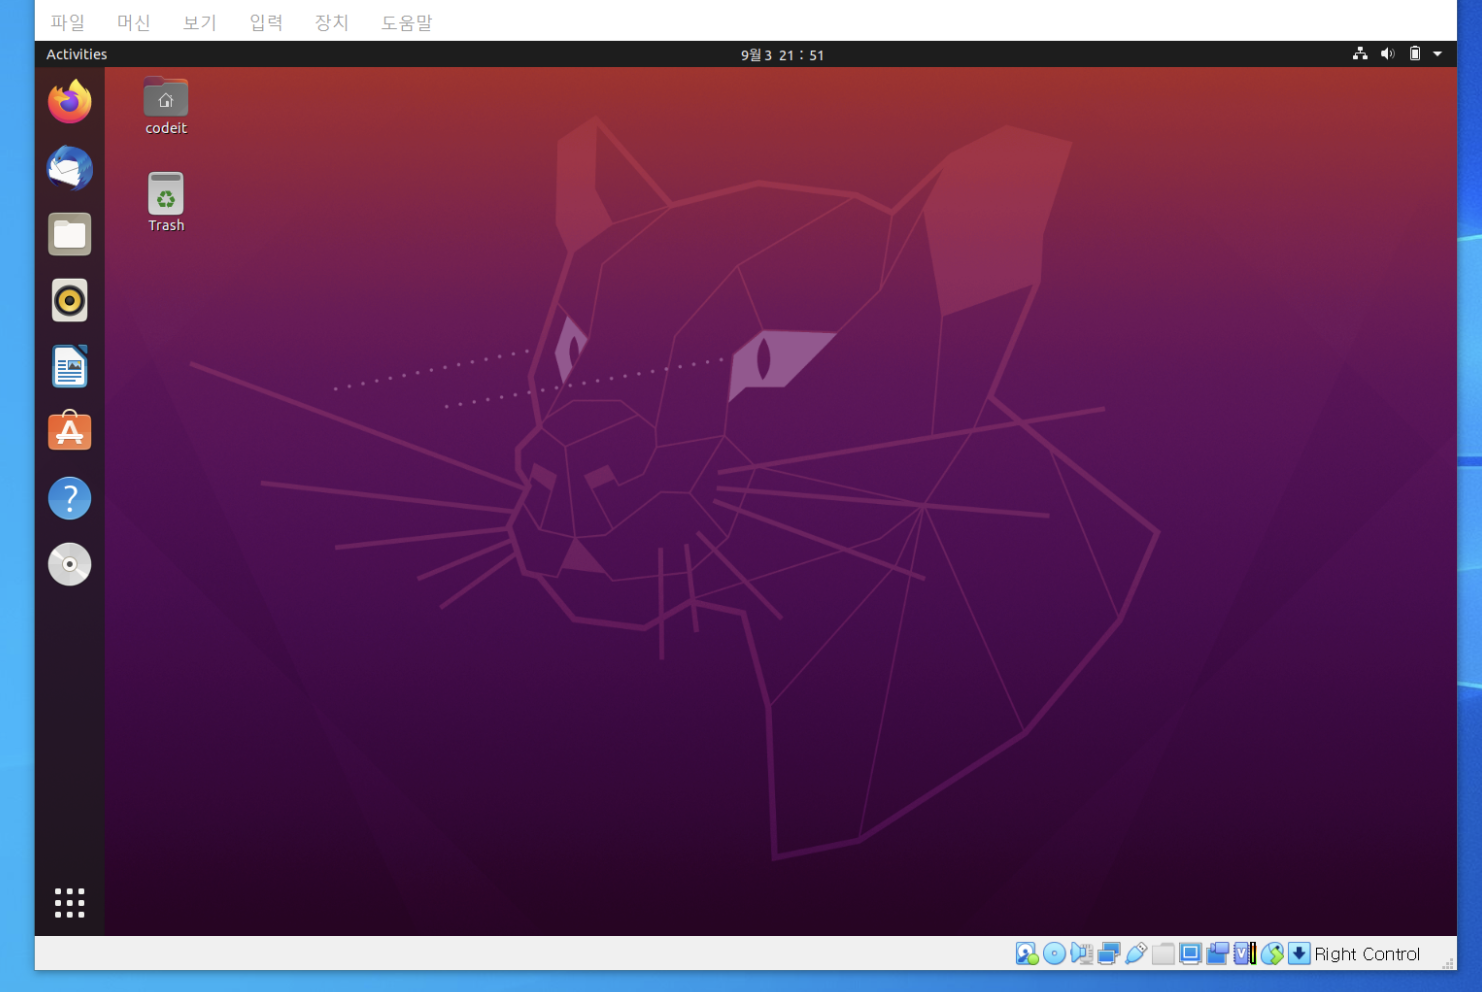Click the network status icon in top bar
Viewport: 1482px width, 992px height.
(x=1360, y=54)
